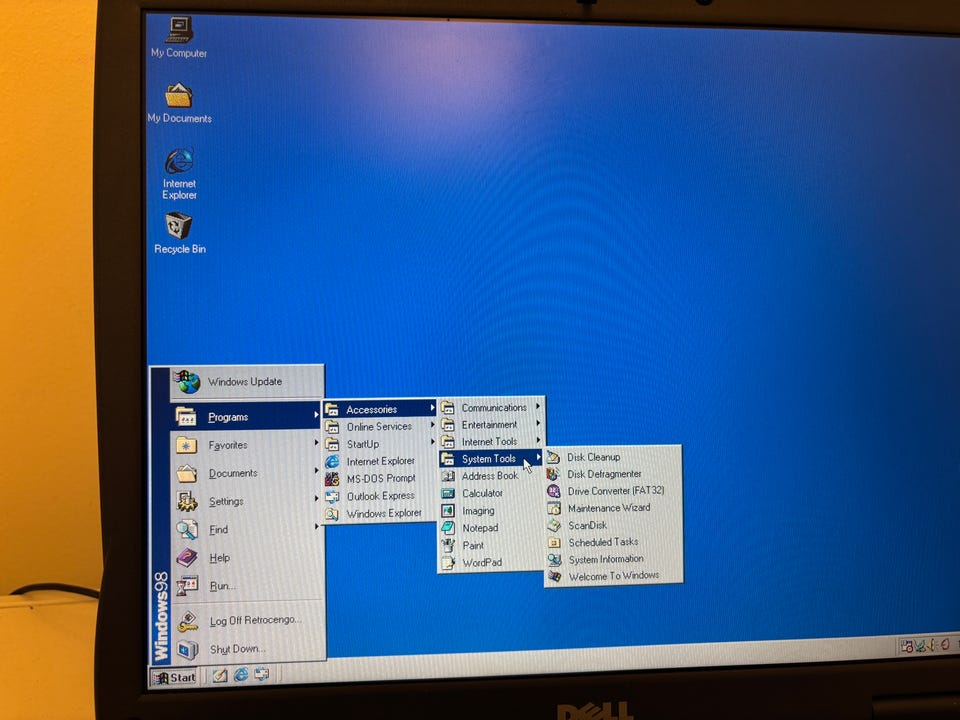This screenshot has height=720, width=960.
Task: Click the System Information icon
Action: [555, 560]
